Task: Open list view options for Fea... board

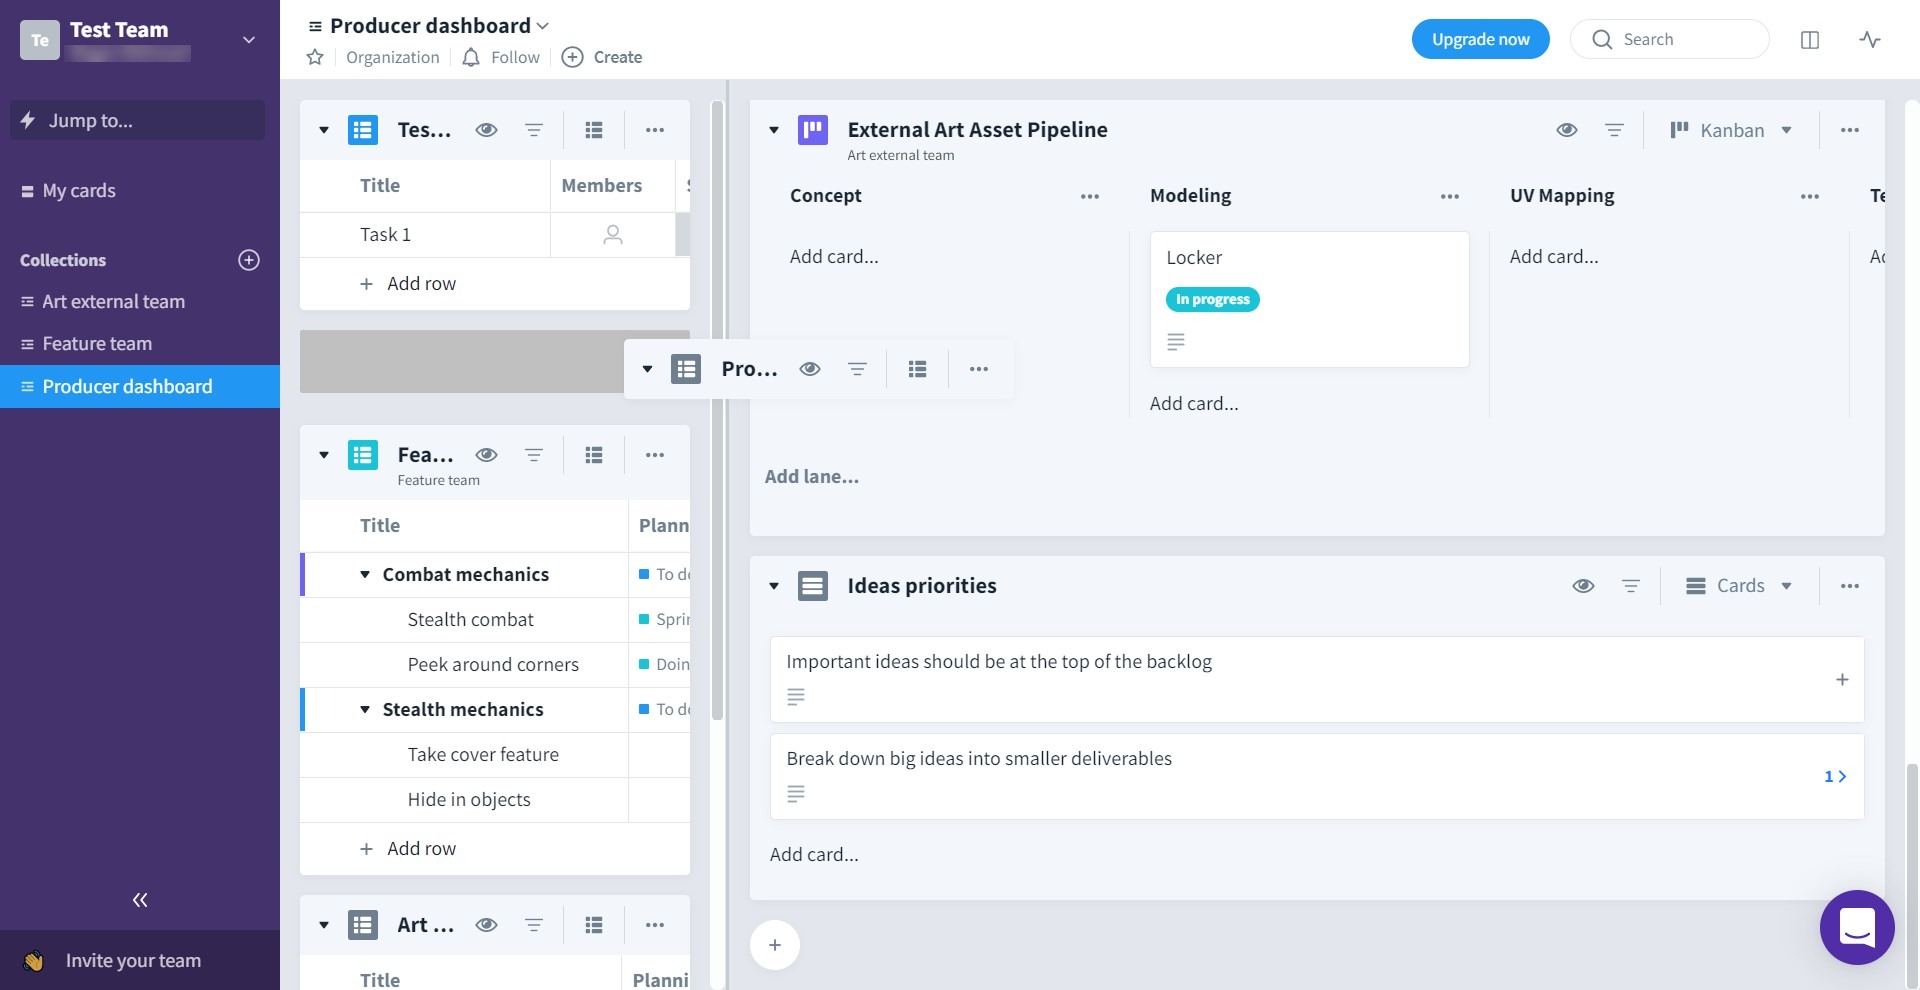Action: [594, 455]
